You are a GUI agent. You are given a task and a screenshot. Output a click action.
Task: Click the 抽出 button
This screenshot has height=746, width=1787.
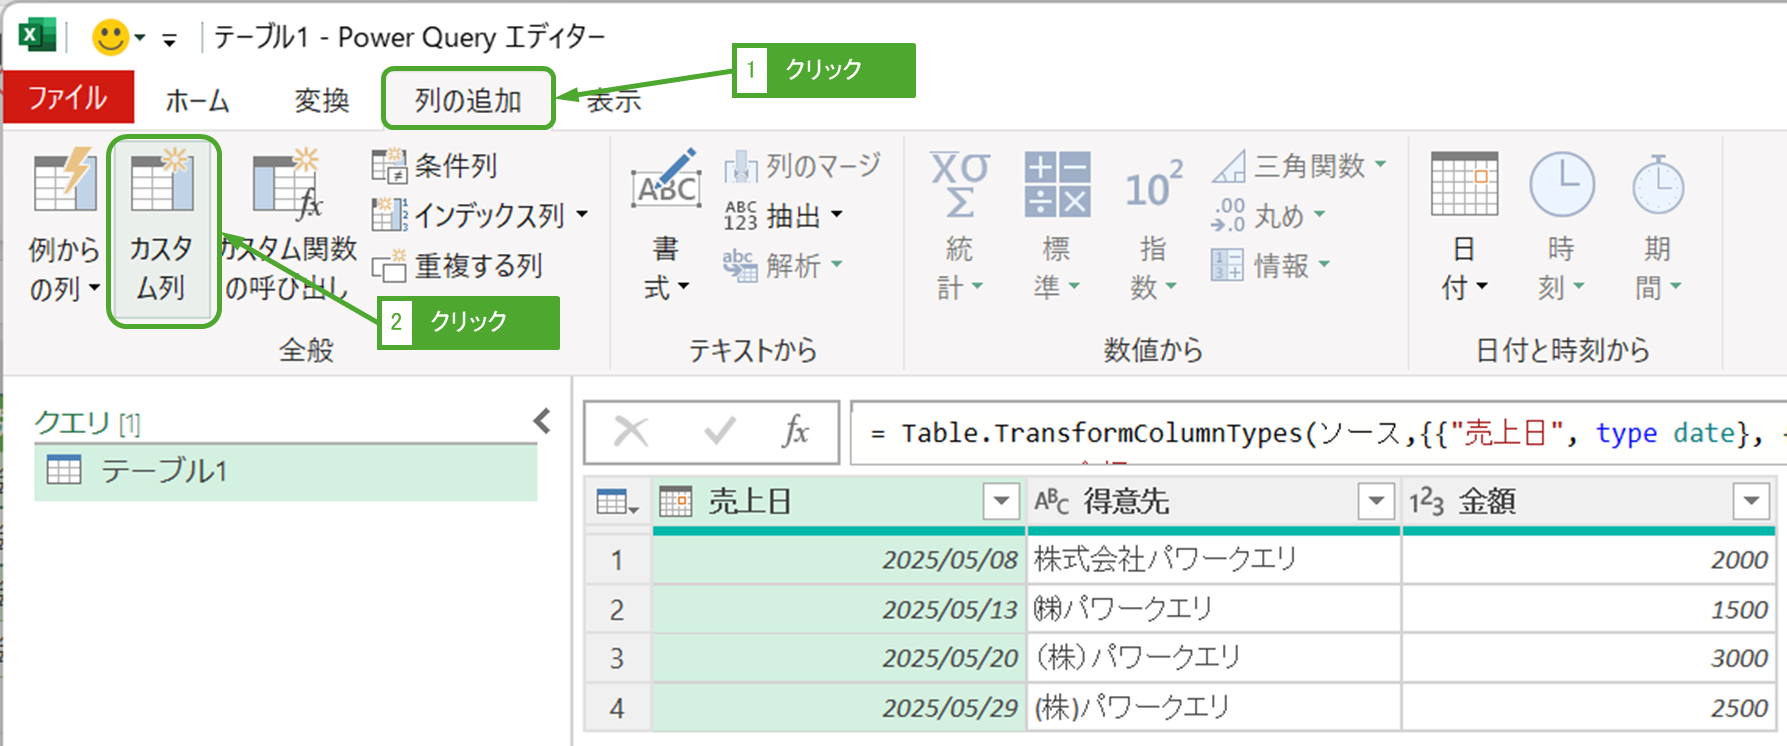(x=771, y=215)
